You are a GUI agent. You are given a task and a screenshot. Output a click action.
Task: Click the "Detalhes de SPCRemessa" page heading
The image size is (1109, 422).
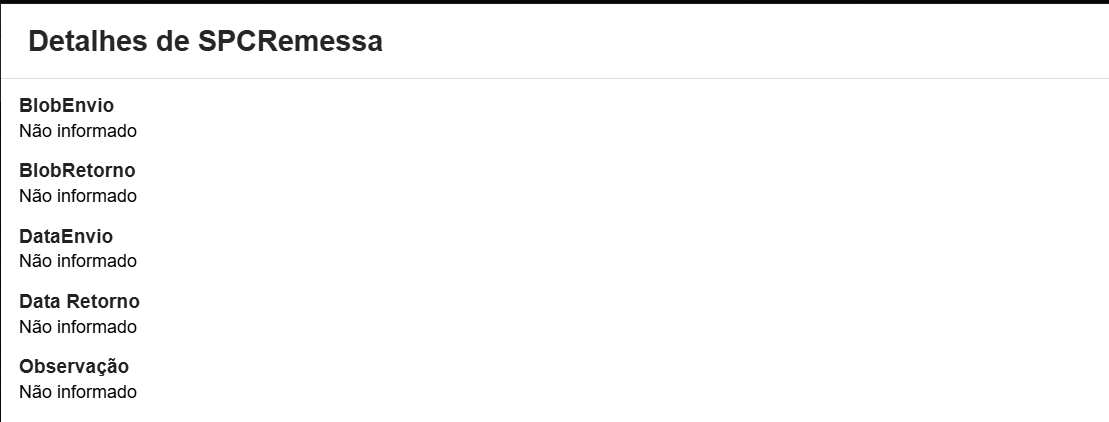pyautogui.click(x=205, y=41)
